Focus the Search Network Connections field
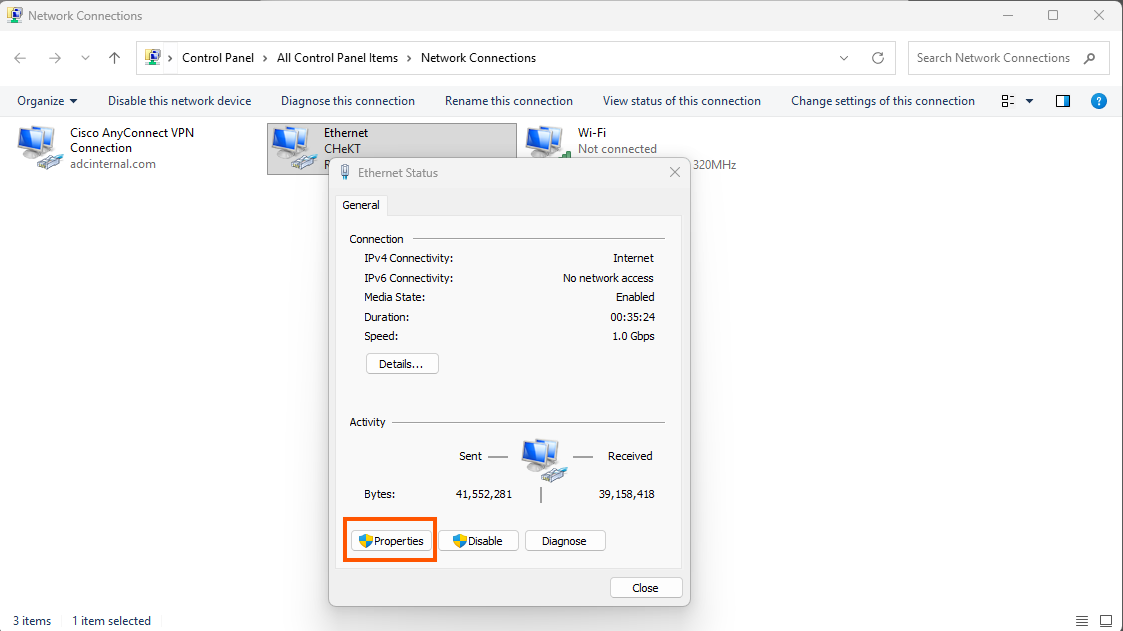Viewport: 1123px width, 631px height. point(1006,58)
